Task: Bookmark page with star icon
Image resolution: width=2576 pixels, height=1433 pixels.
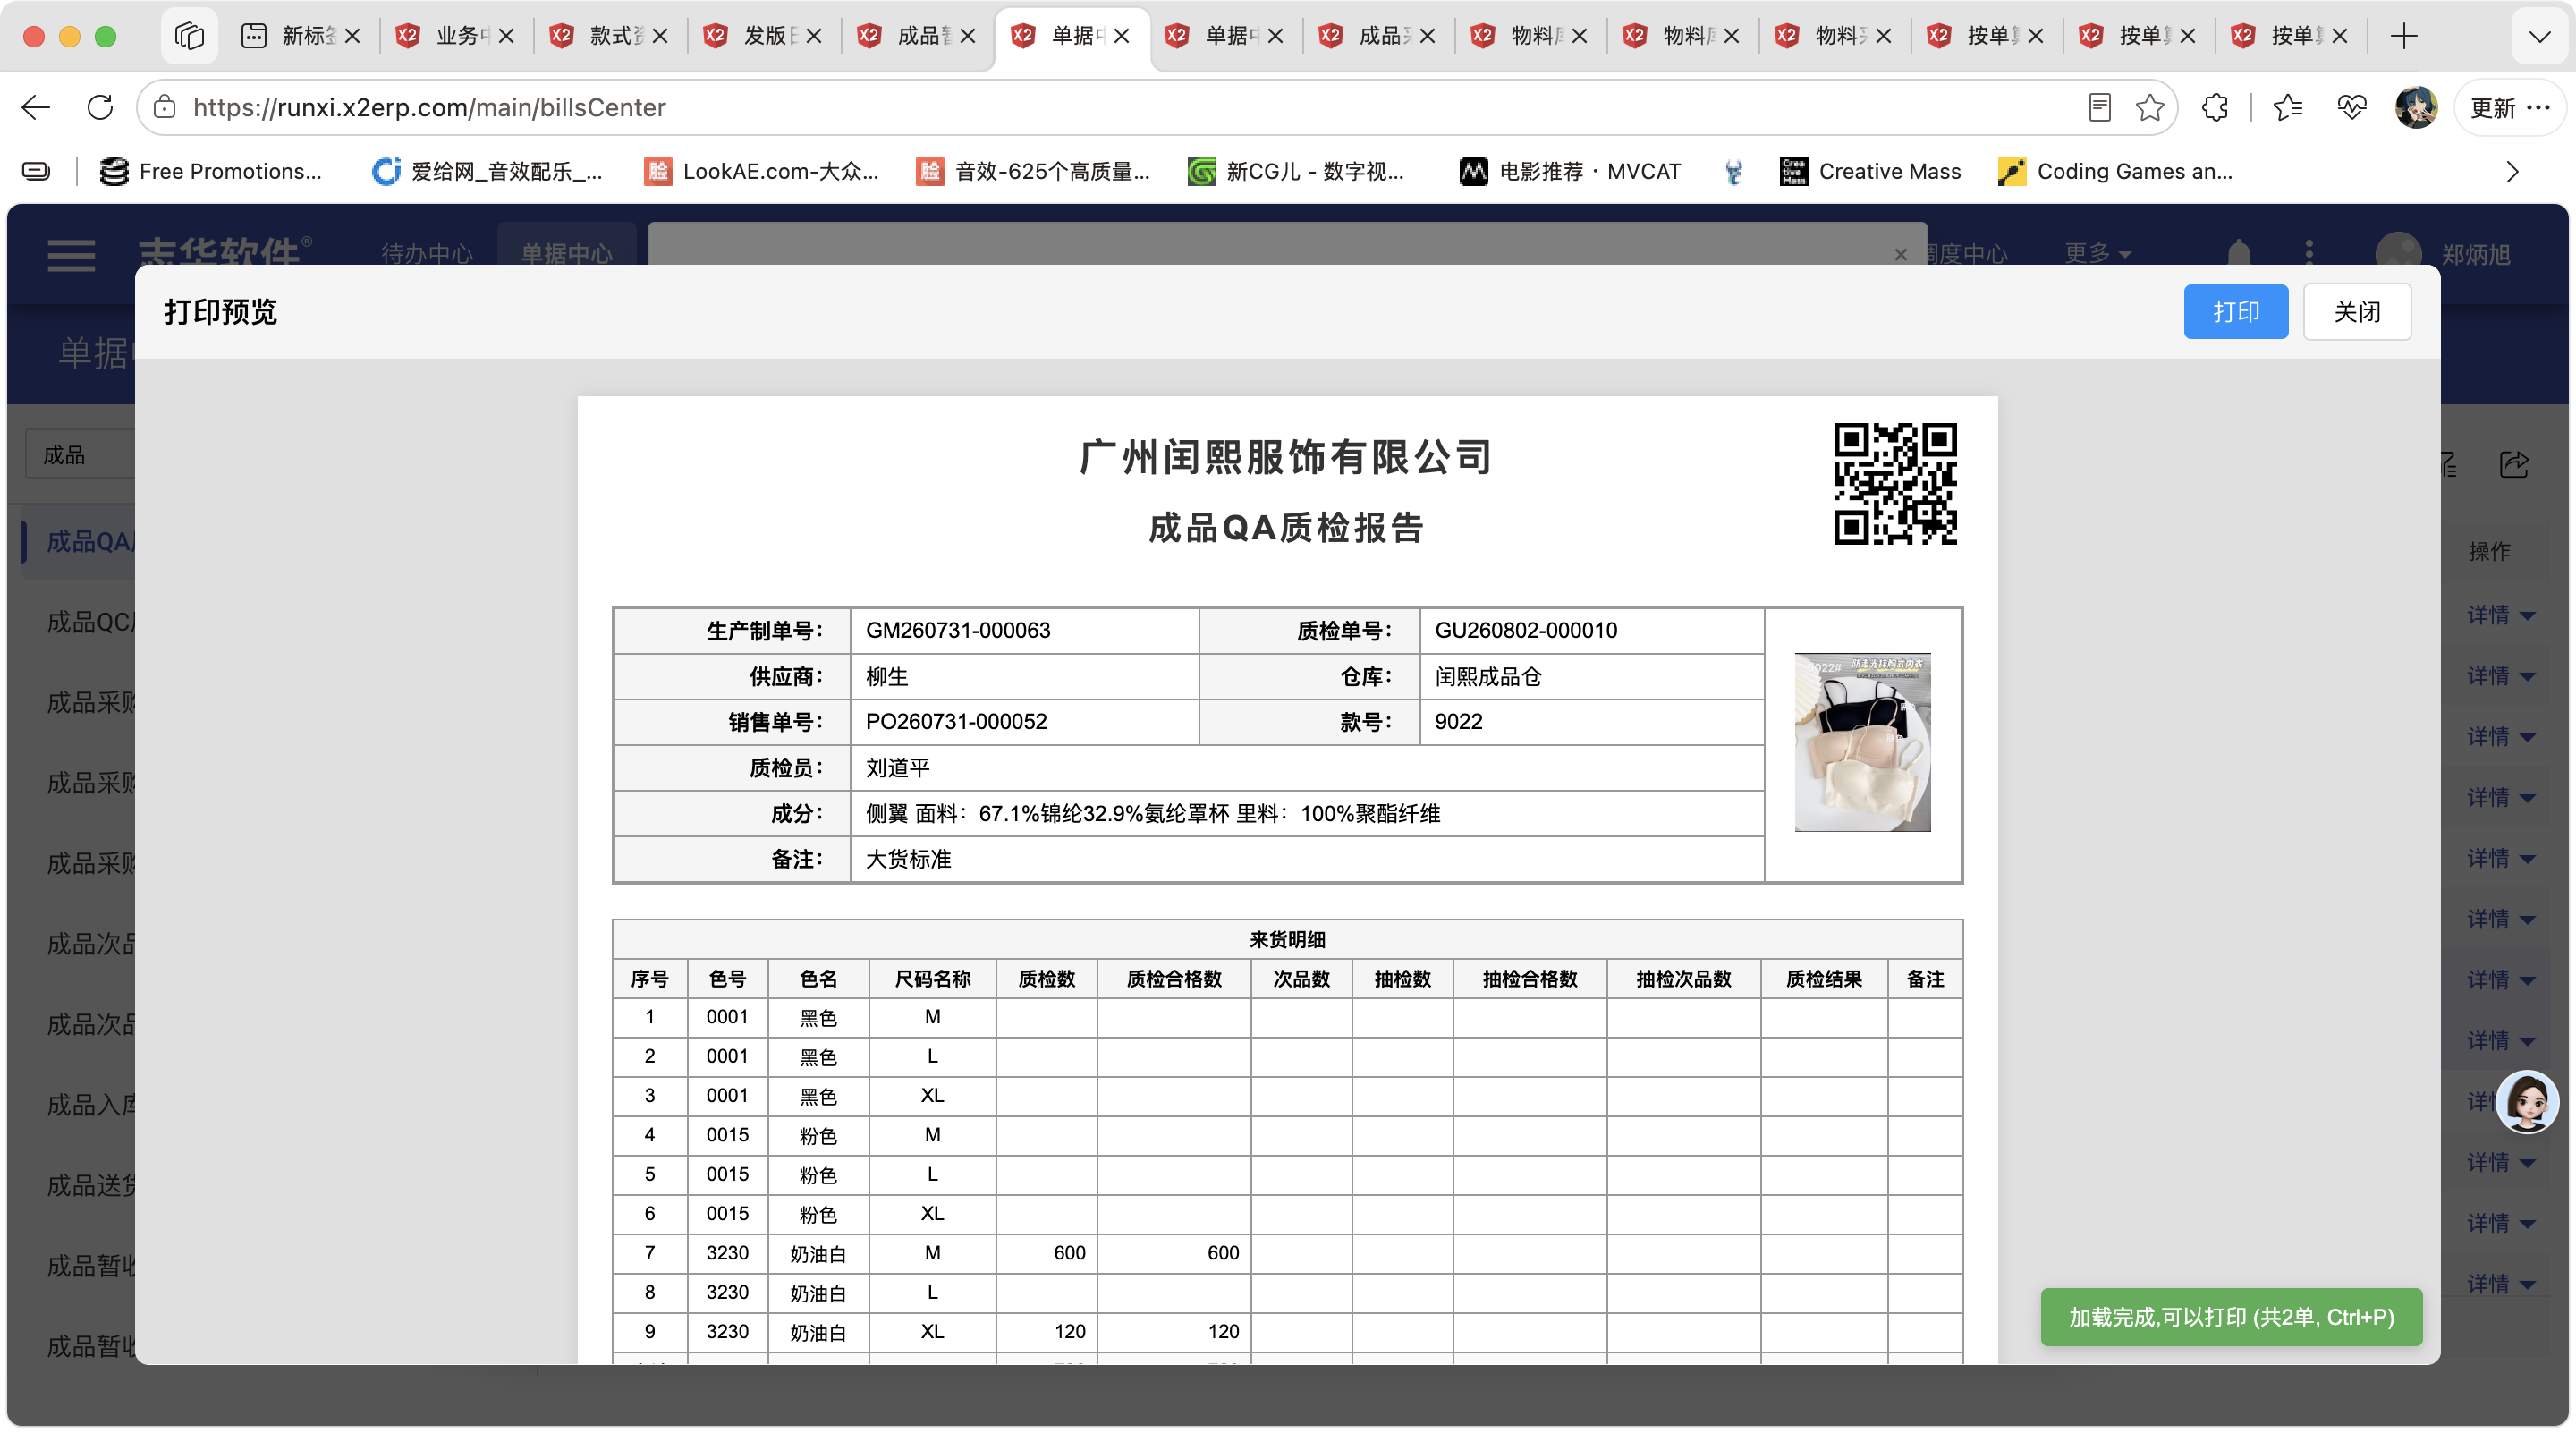Action: tap(2149, 107)
